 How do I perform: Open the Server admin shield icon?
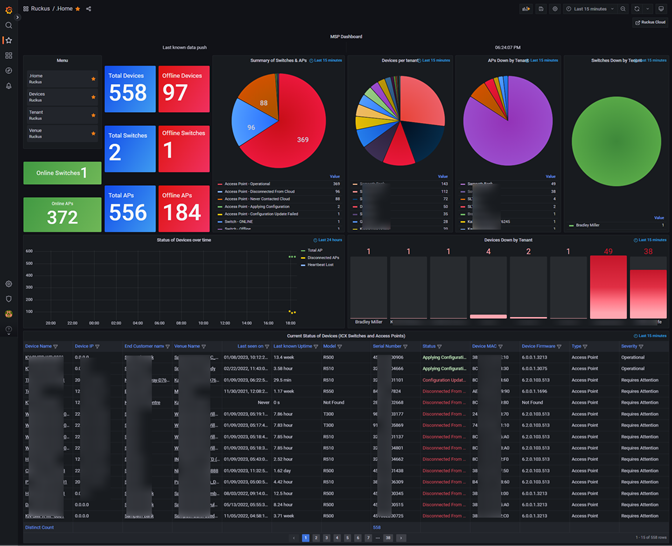tap(9, 299)
